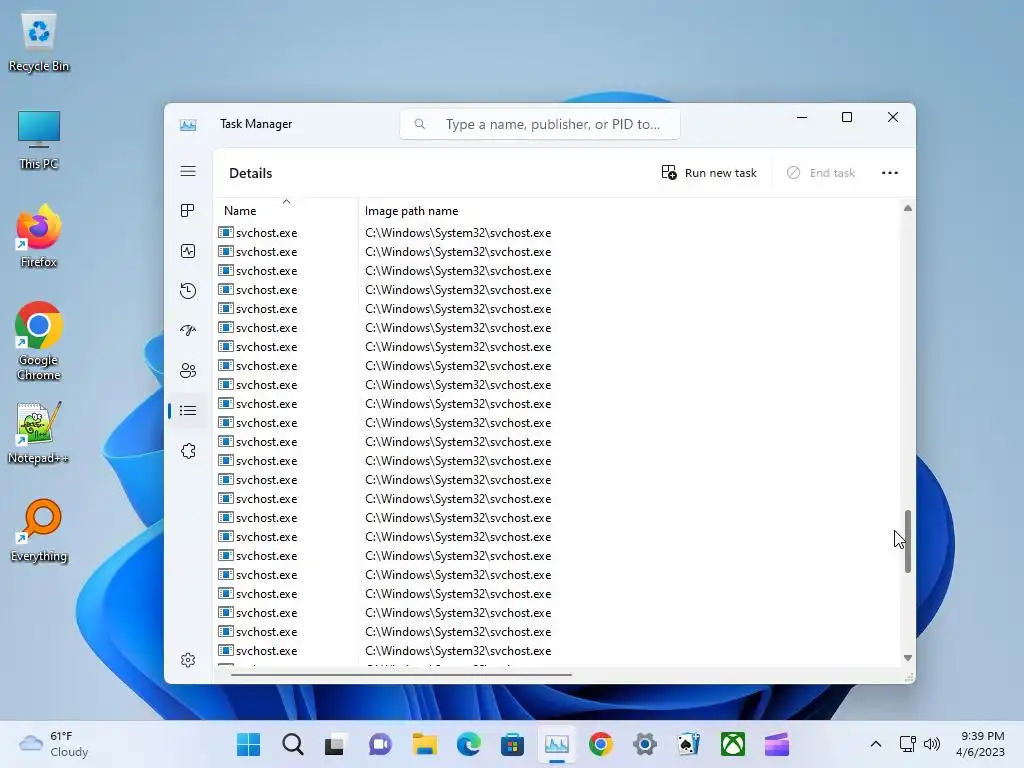Screen dimensions: 1024x768
Task: Open the Services page icon
Action: click(188, 451)
